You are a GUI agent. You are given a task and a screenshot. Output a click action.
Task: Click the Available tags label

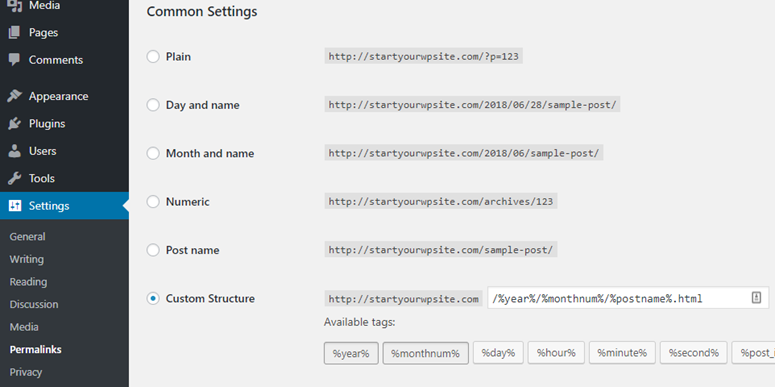coord(359,323)
